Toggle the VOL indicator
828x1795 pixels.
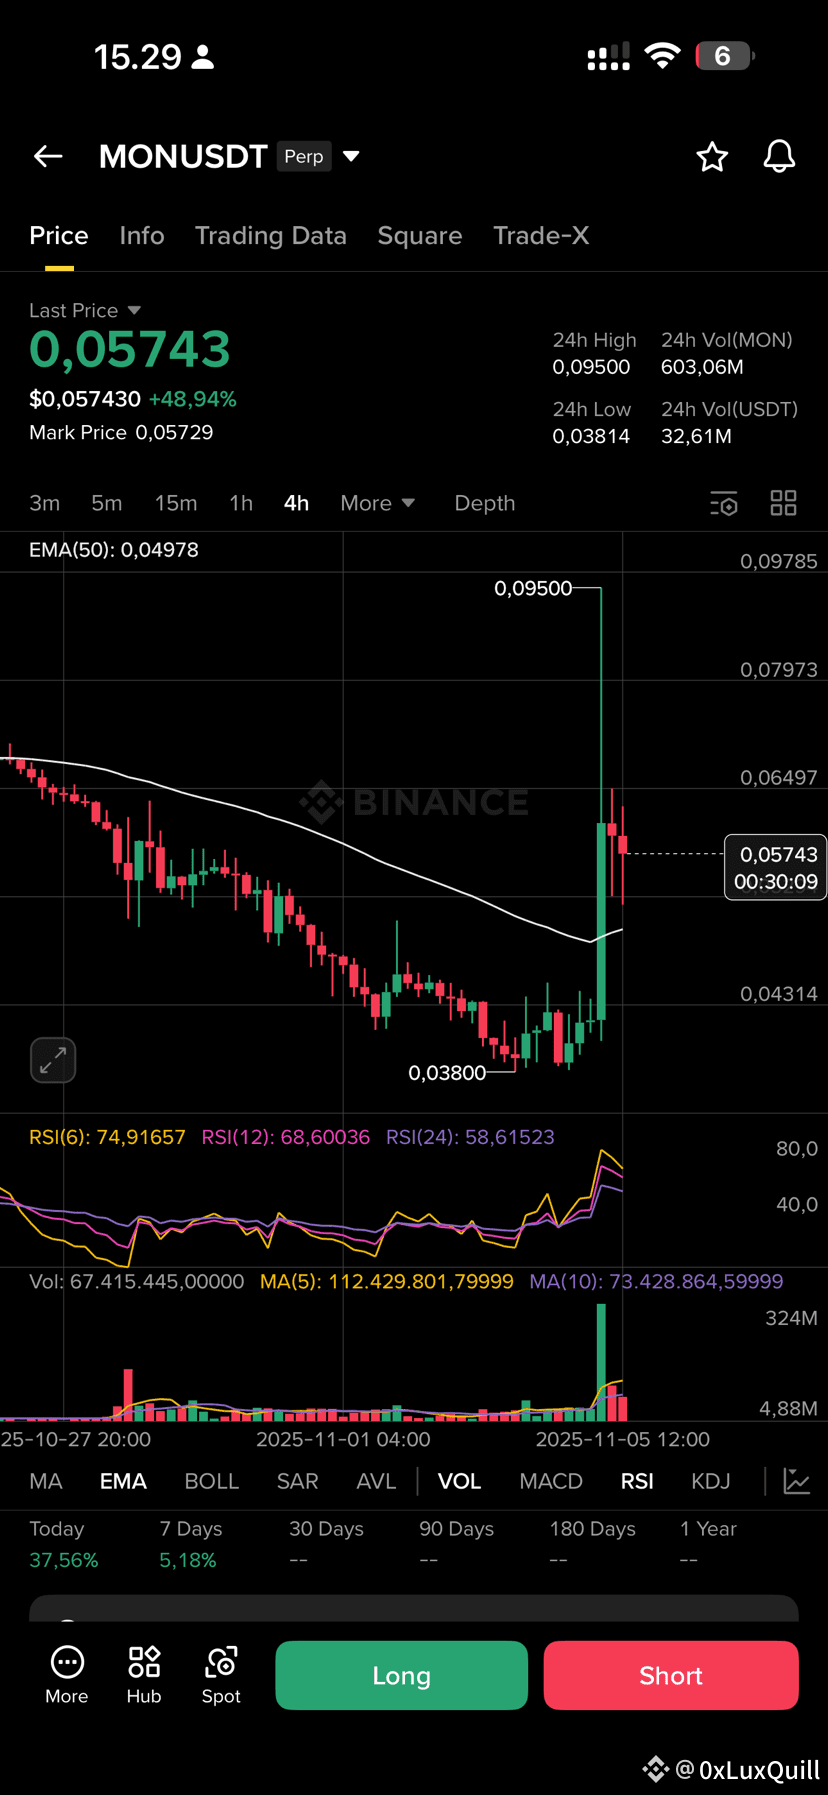click(460, 1481)
